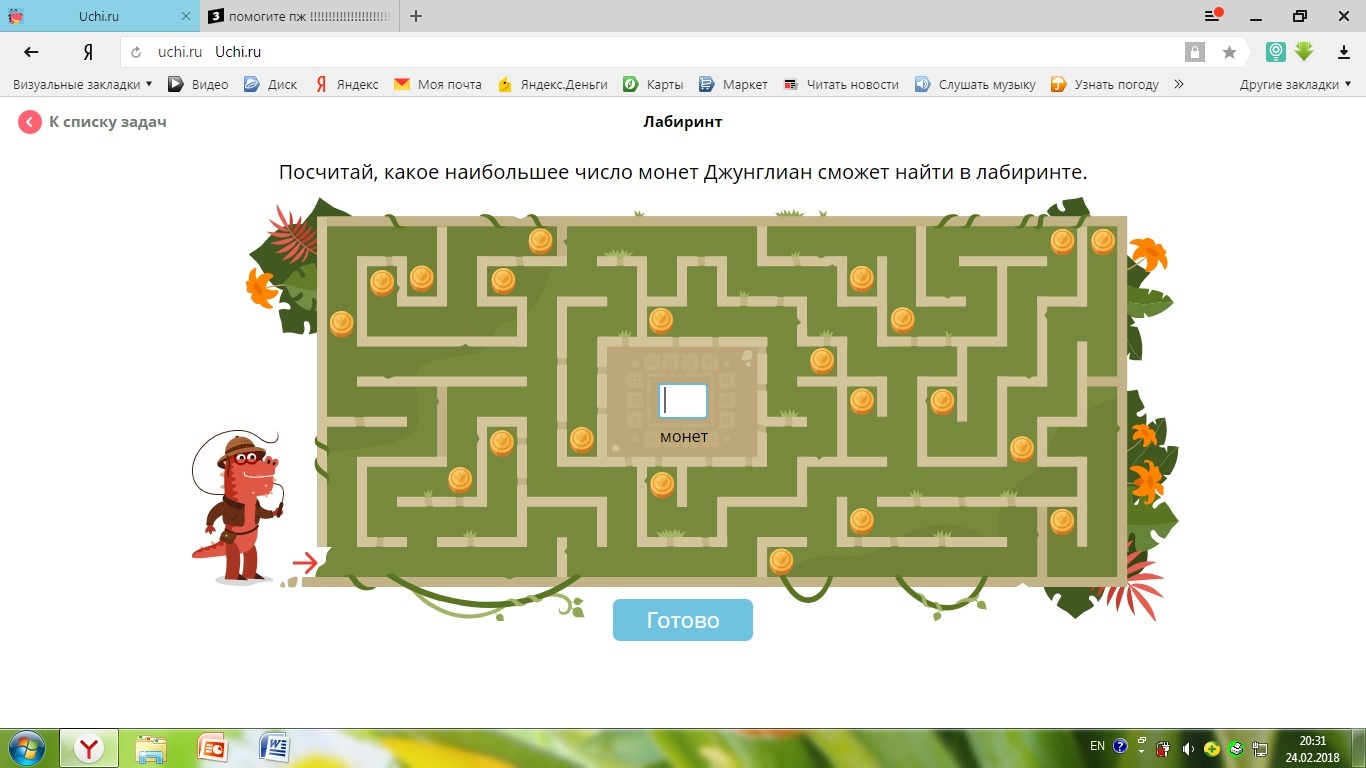Submit the answer with the Готово button
Image resolution: width=1366 pixels, height=768 pixels.
pyautogui.click(x=683, y=620)
